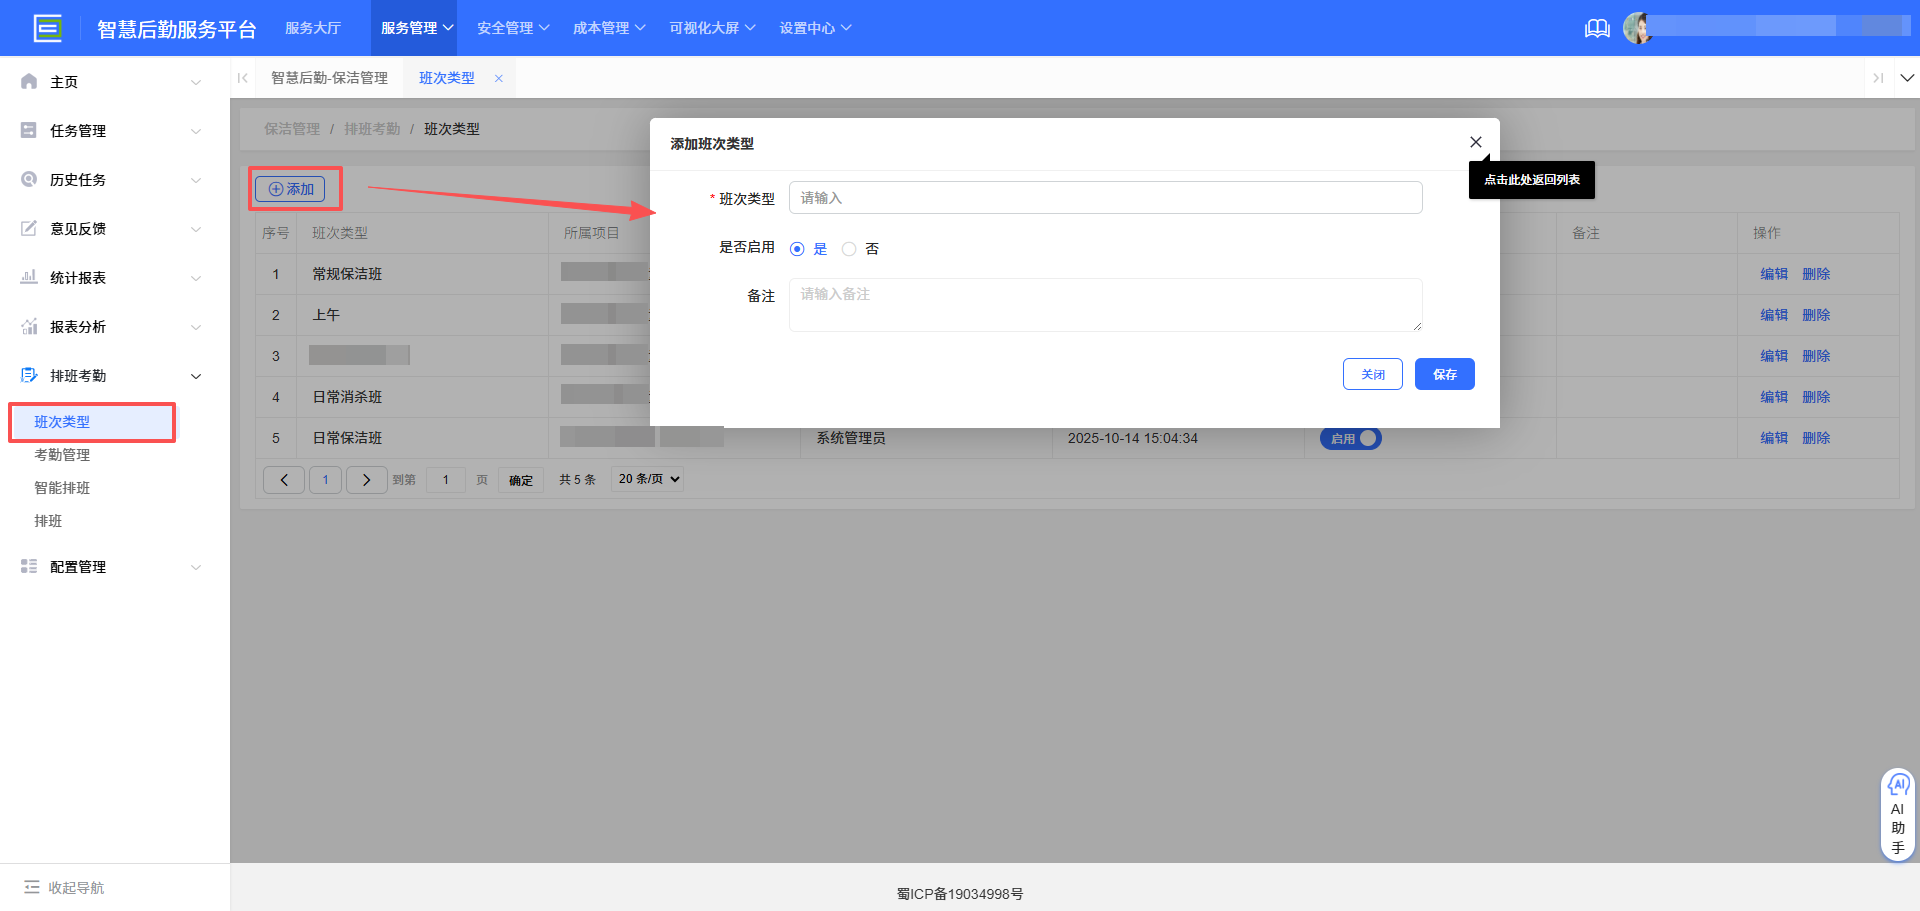Click the 班次类型 text input field
Image resolution: width=1920 pixels, height=911 pixels.
pos(1105,197)
